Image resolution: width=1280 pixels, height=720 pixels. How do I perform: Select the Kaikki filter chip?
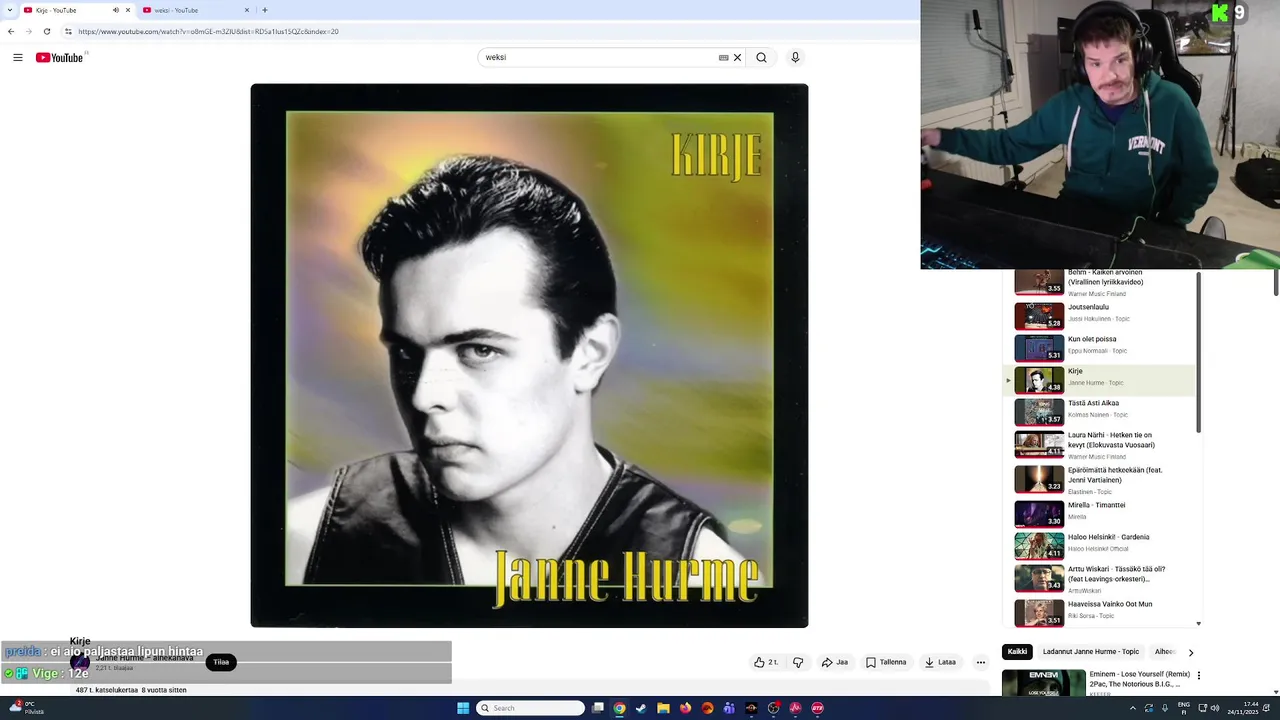click(x=1017, y=652)
